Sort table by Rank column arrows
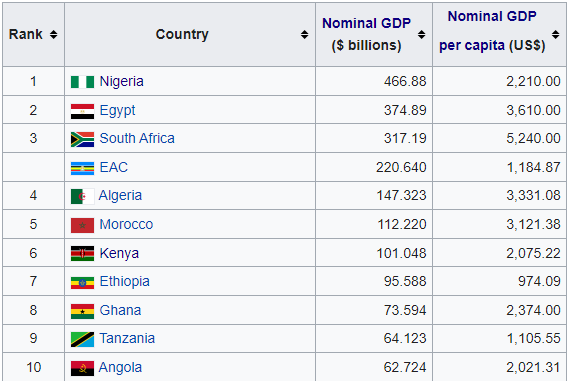573x381 pixels. click(x=54, y=34)
